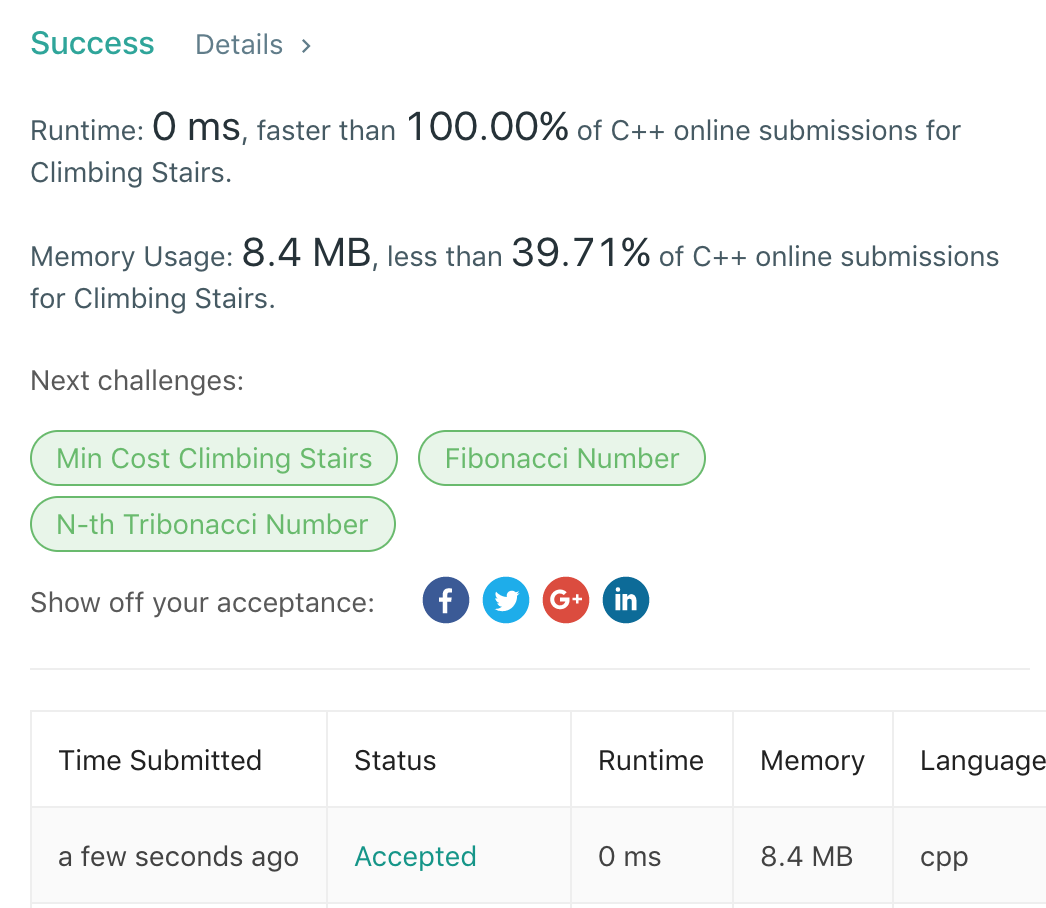Click the Runtime column header
The image size is (1046, 908).
[x=651, y=760]
